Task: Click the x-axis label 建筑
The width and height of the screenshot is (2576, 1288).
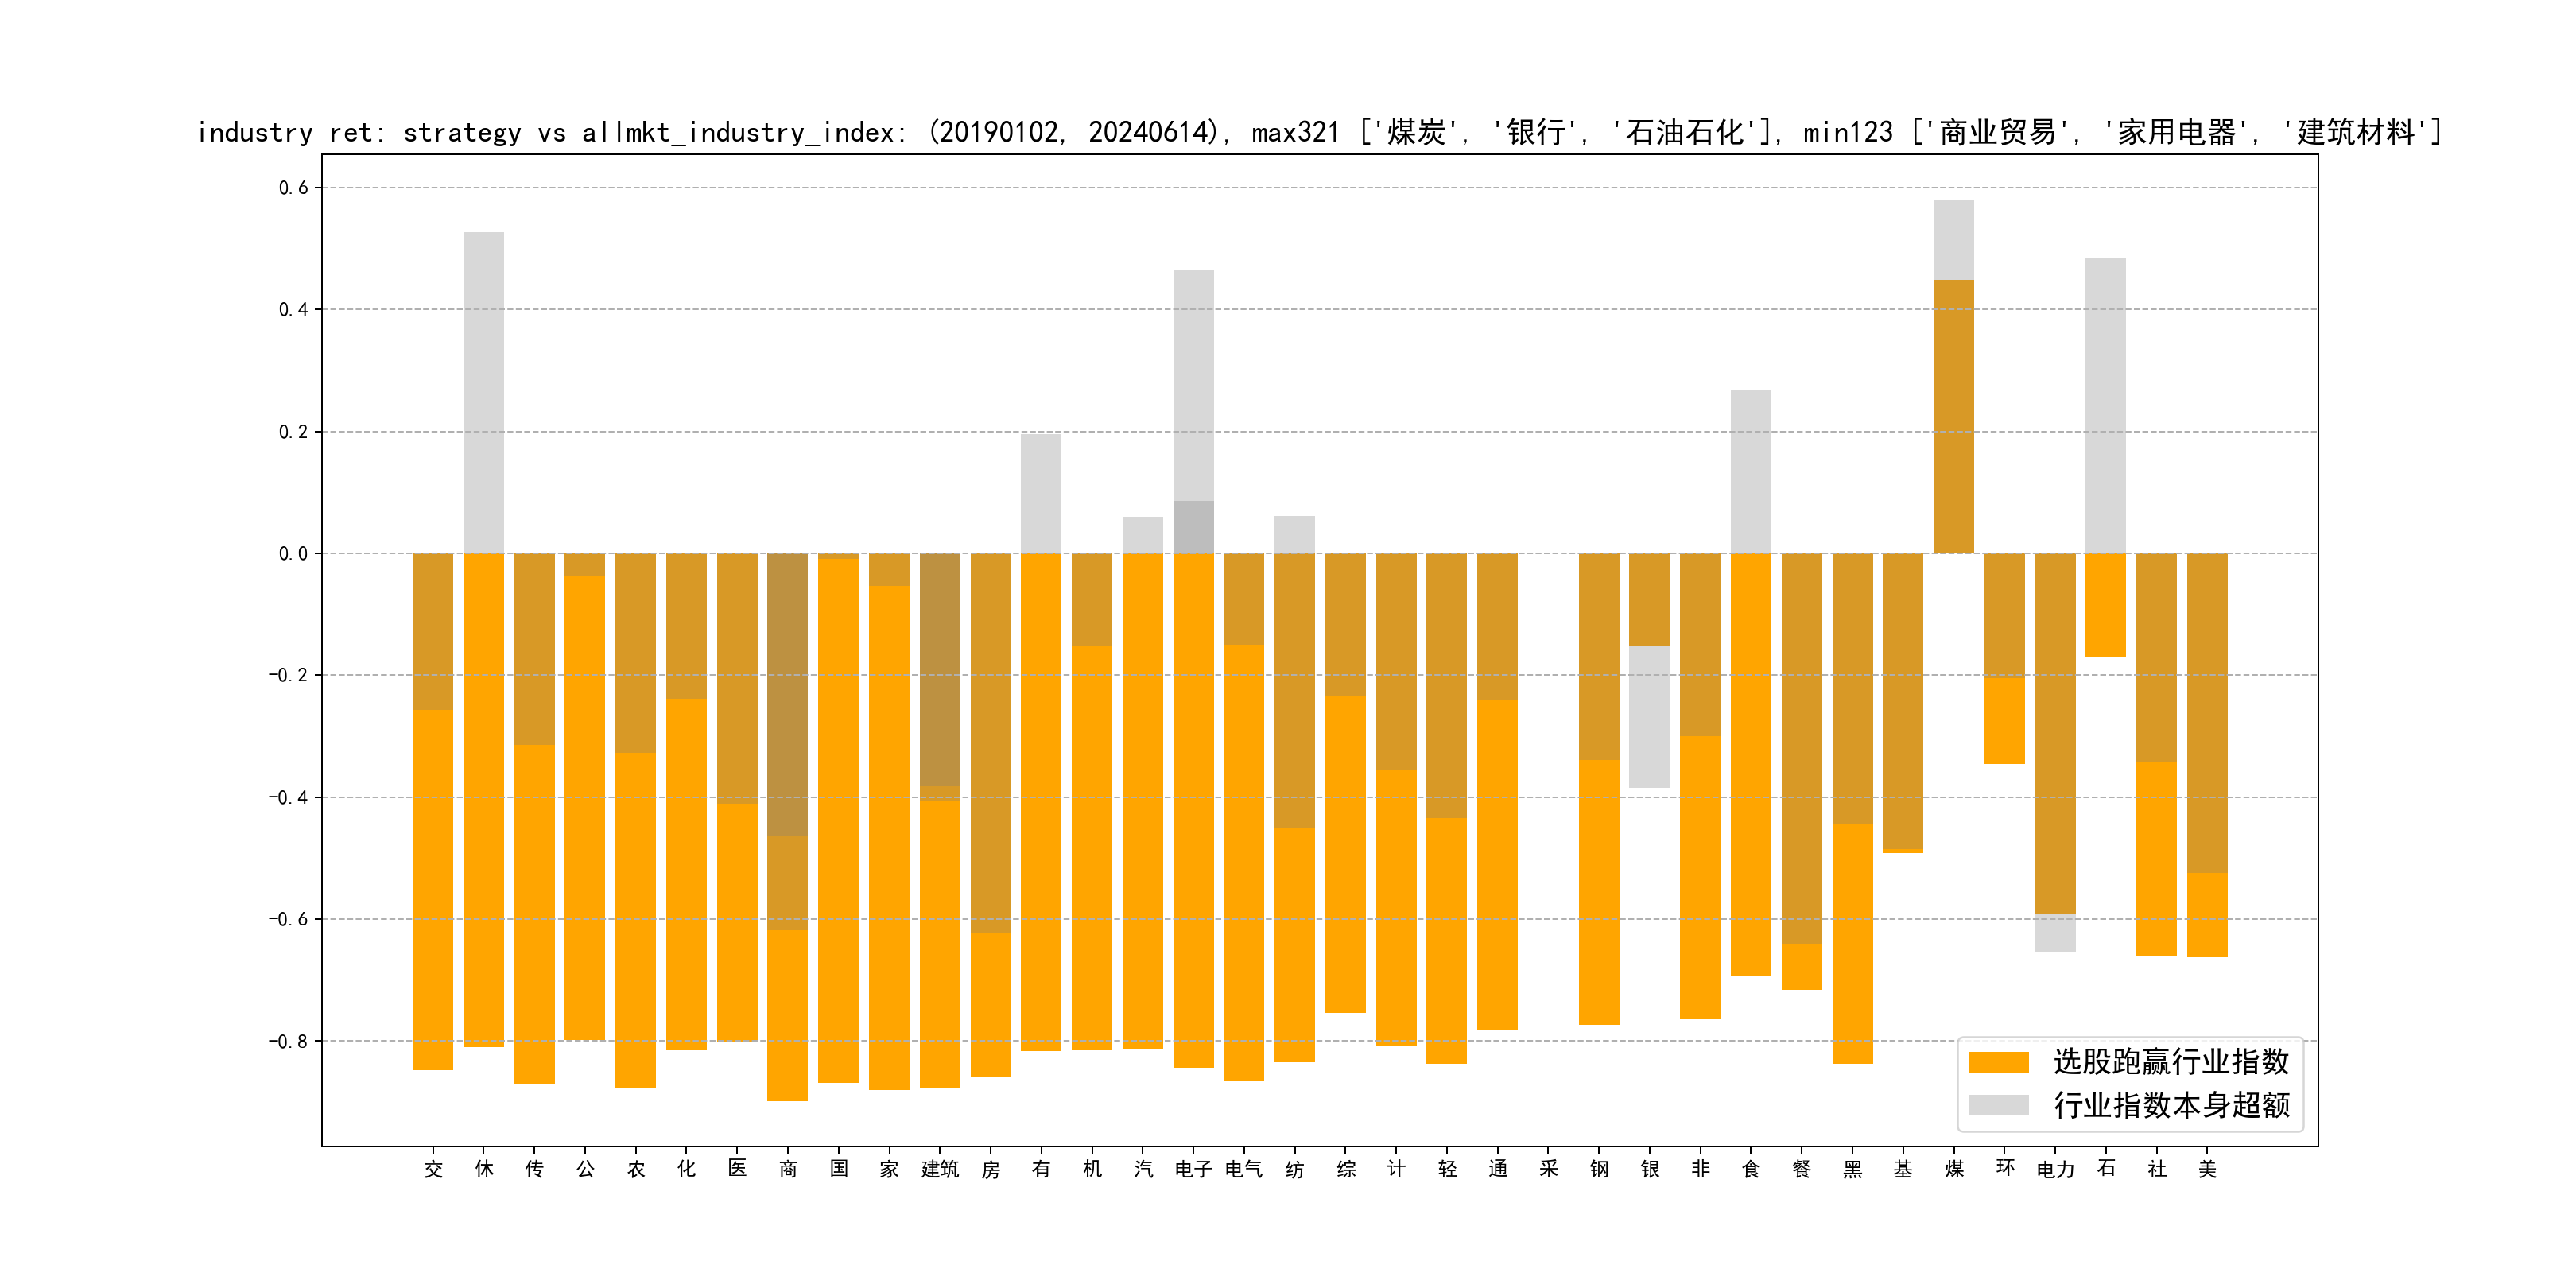Action: click(940, 1169)
